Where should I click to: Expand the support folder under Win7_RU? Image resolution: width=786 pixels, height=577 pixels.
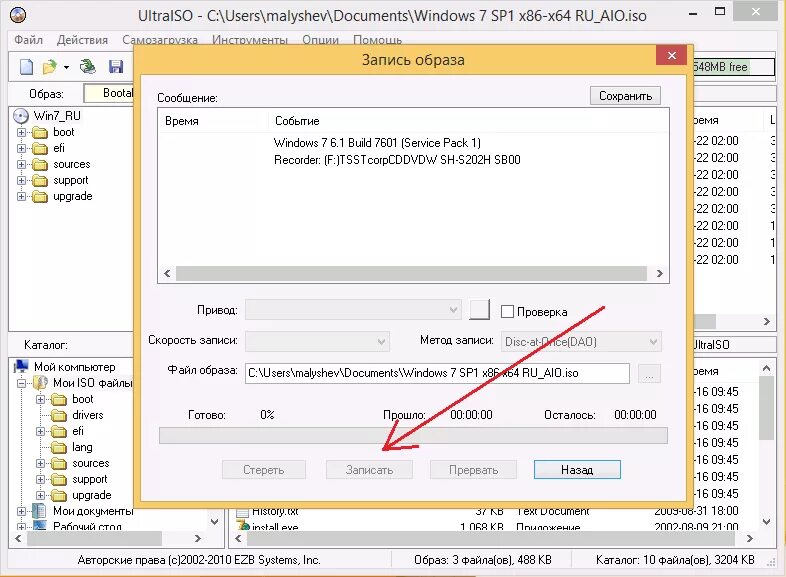click(x=21, y=180)
